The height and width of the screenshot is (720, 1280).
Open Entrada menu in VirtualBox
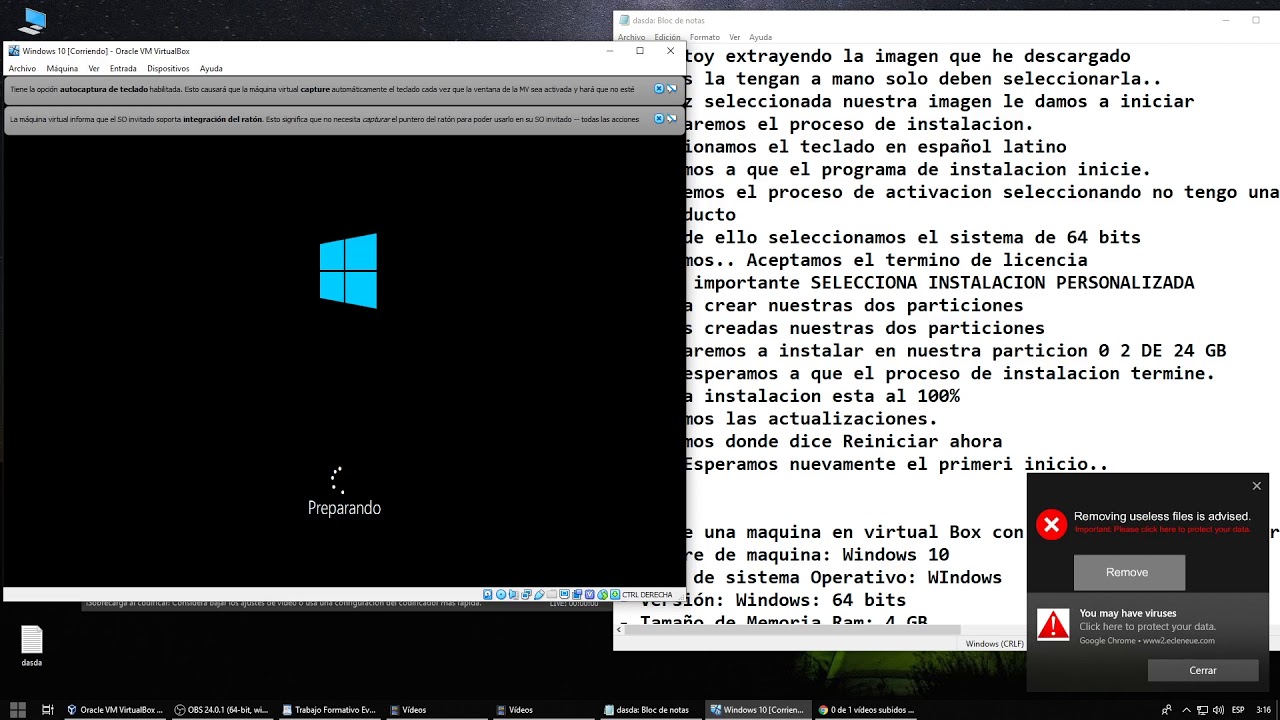[x=123, y=69]
